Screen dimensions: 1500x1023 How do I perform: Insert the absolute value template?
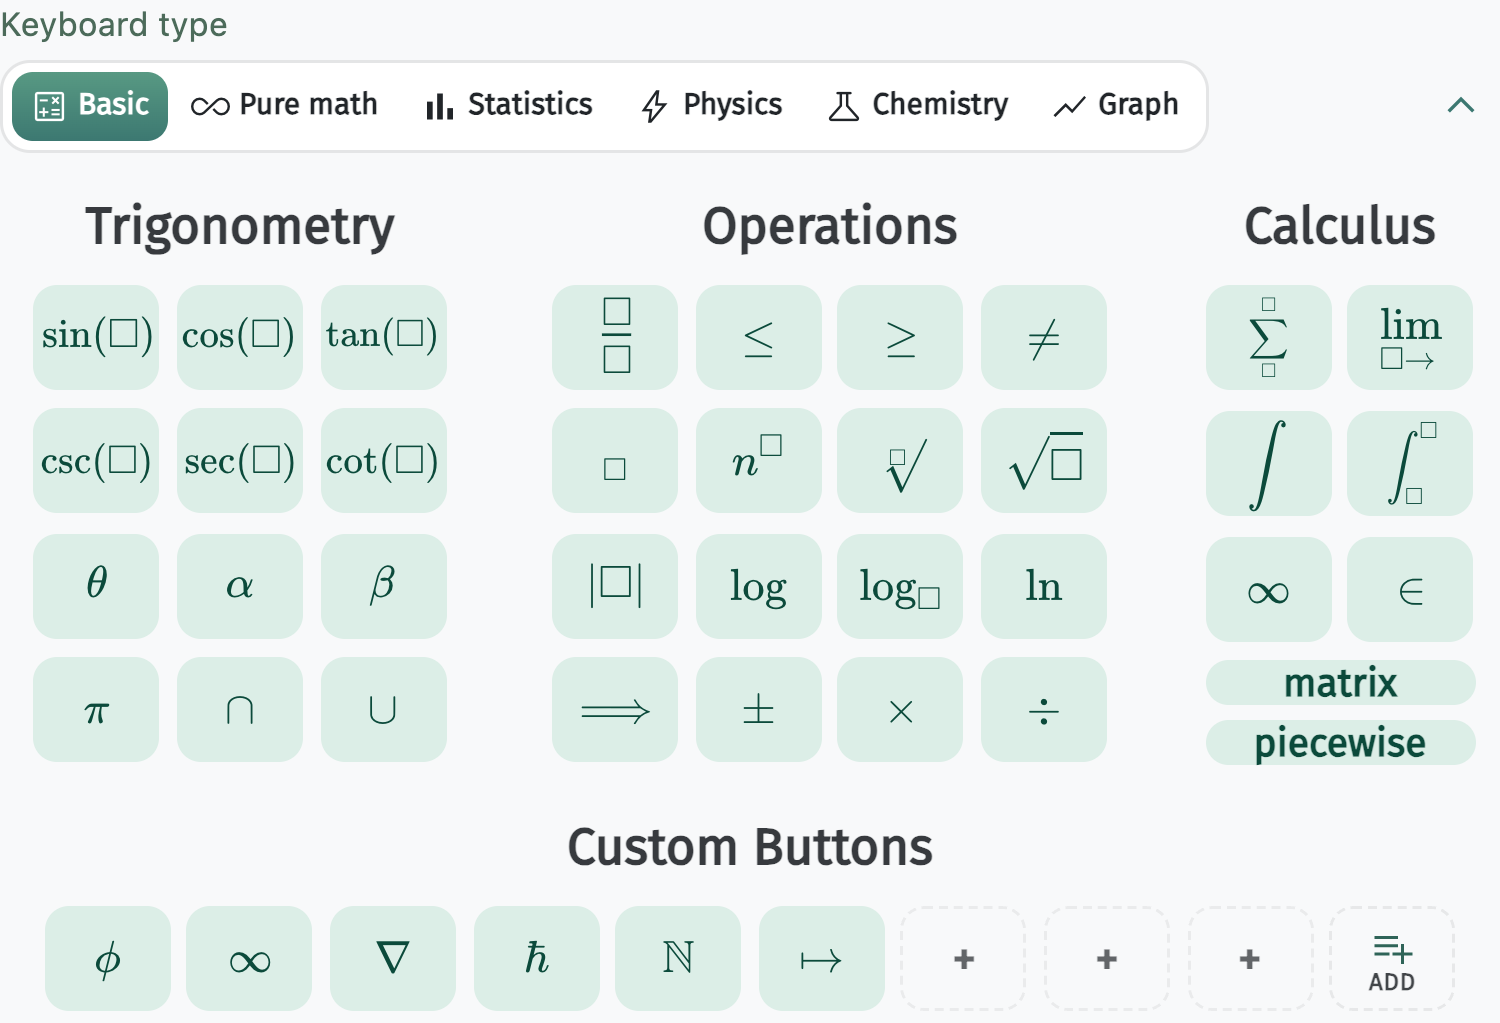tap(615, 586)
